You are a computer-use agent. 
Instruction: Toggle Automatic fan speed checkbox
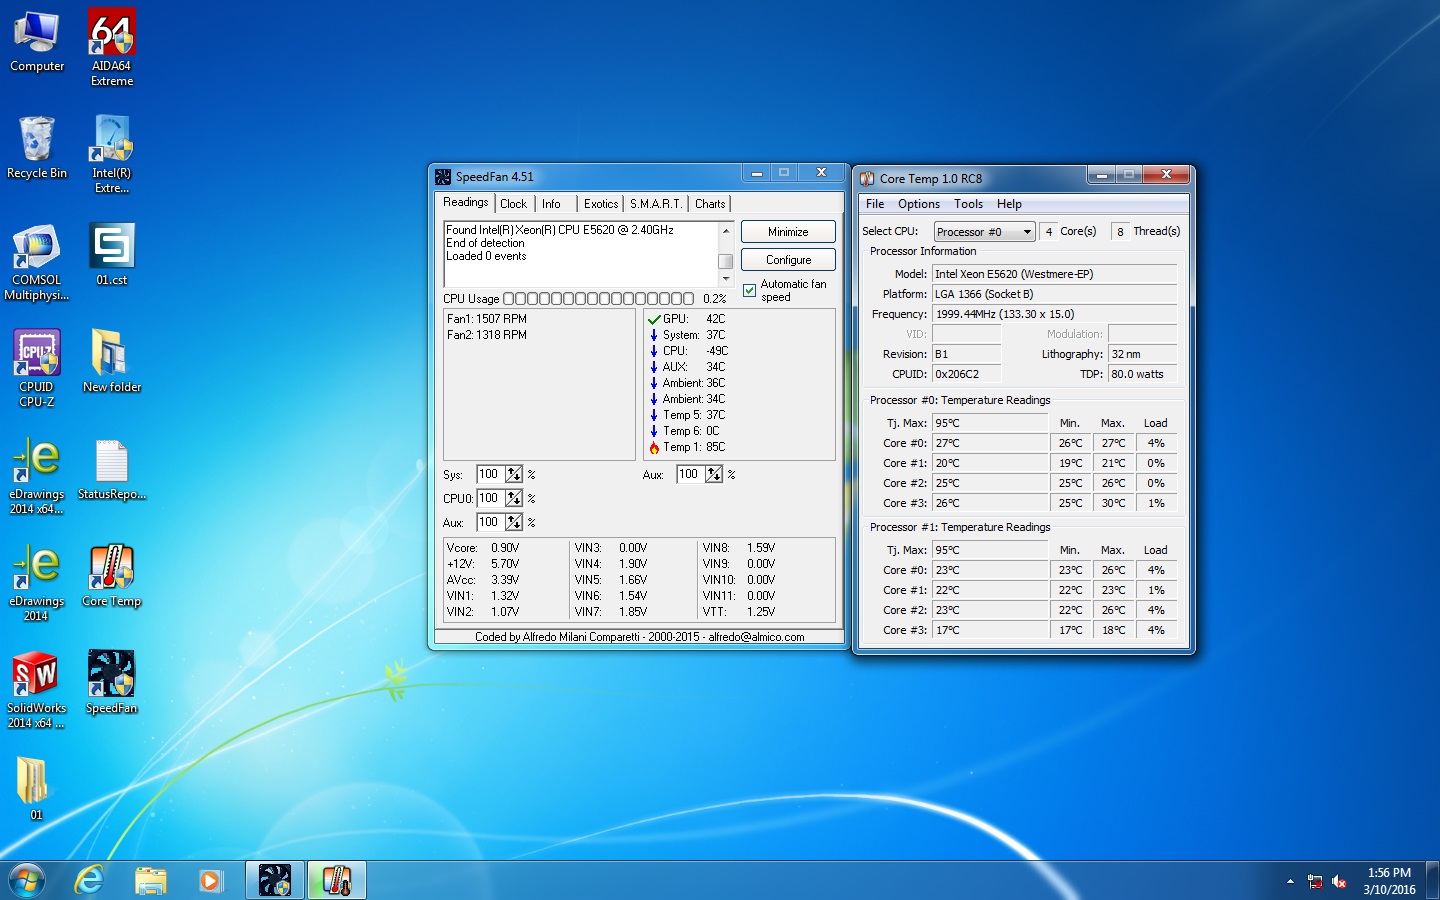click(750, 290)
